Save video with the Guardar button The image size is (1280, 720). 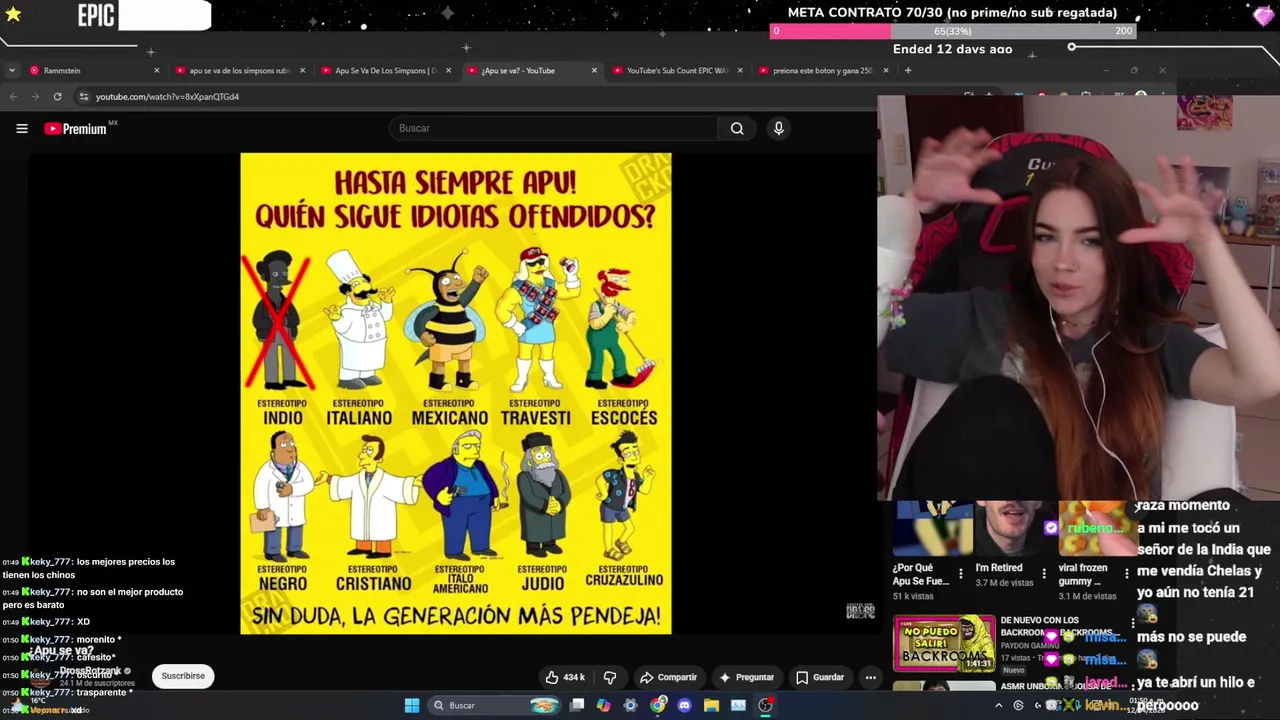820,677
